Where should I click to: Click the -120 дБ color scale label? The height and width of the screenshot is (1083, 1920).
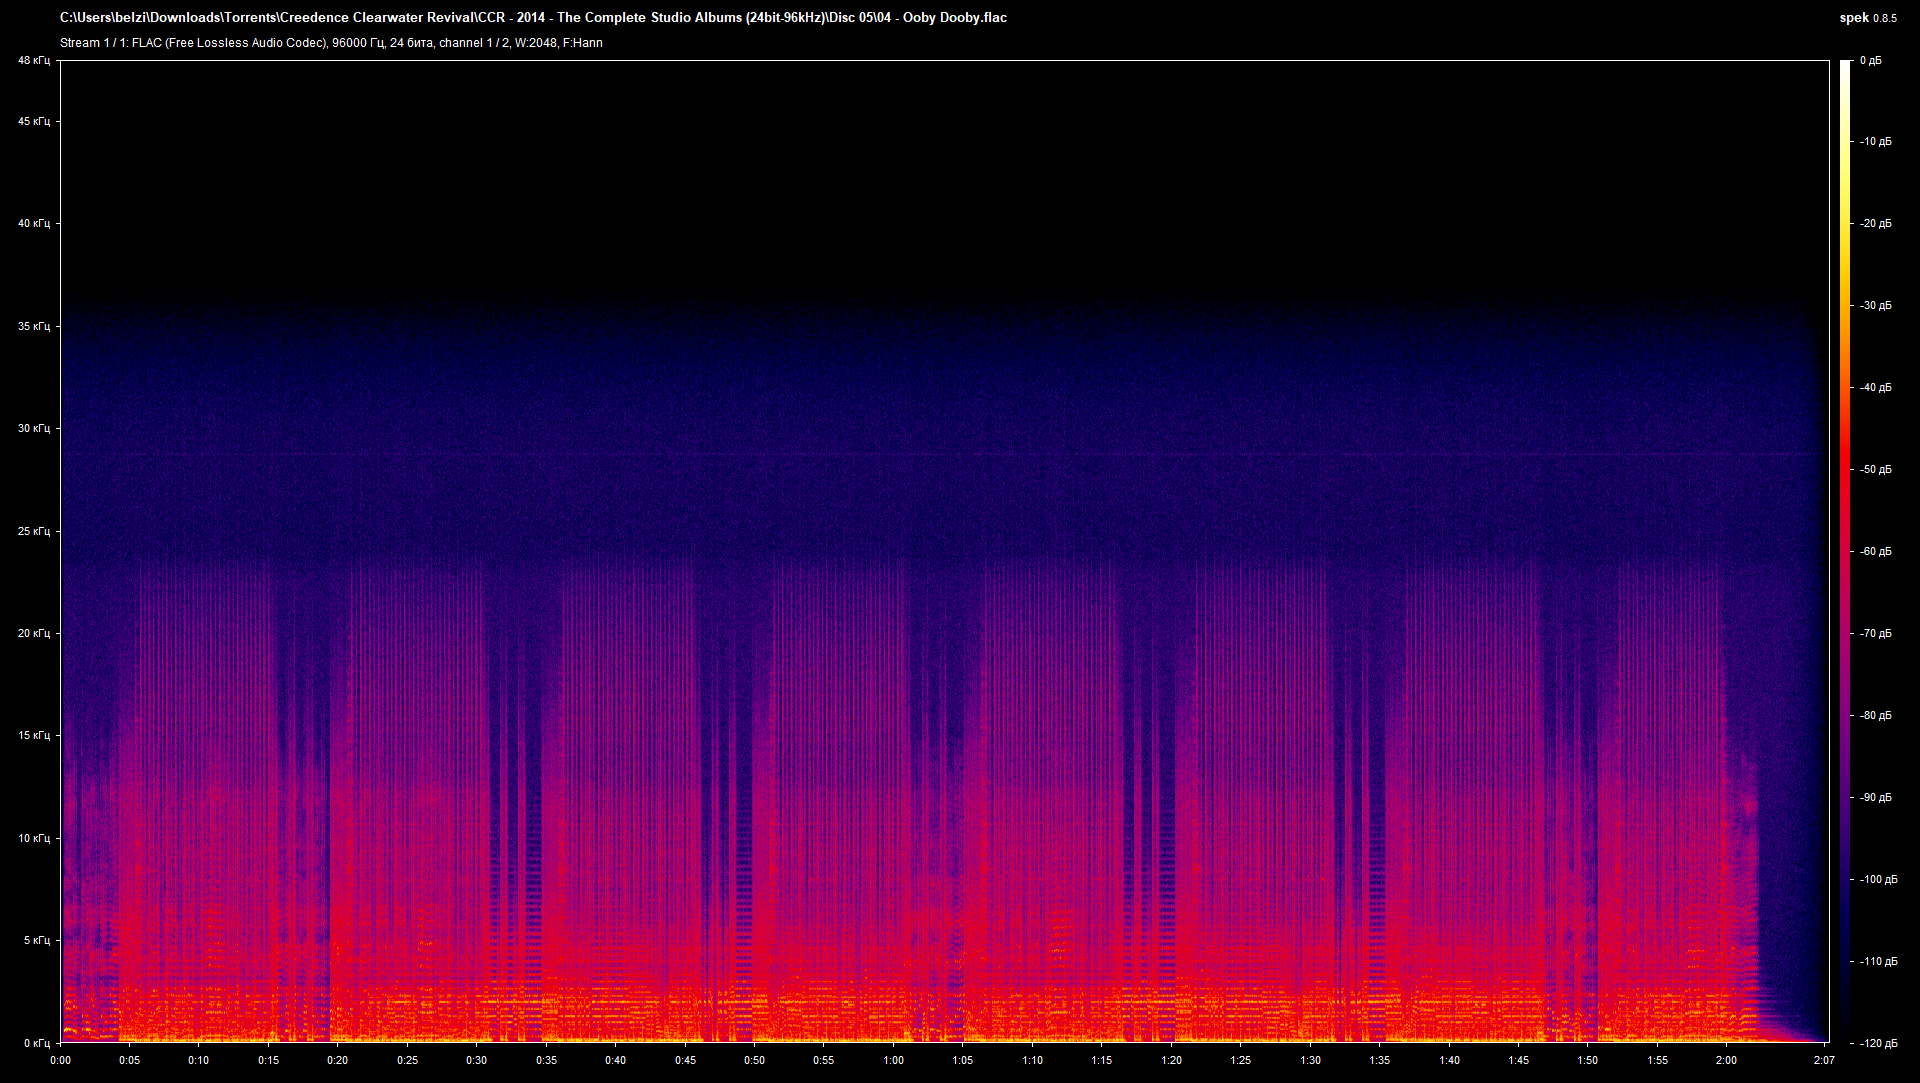(x=1878, y=1043)
